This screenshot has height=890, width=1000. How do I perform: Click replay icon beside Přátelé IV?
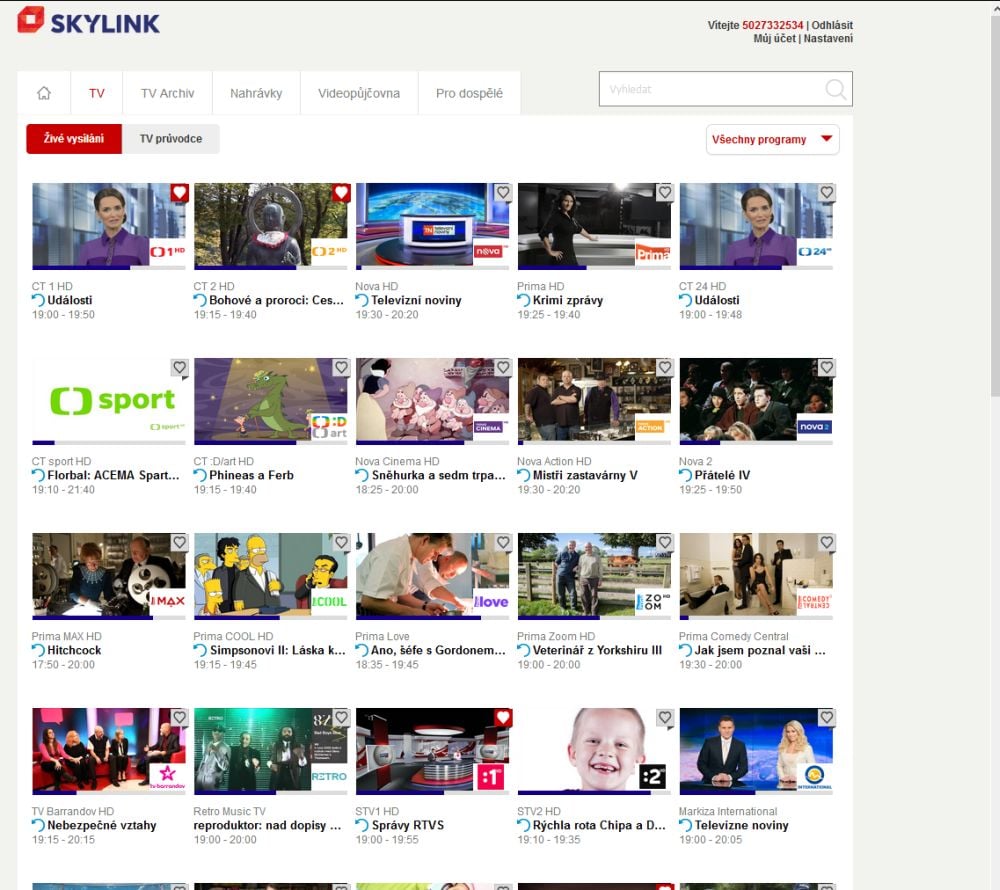click(x=686, y=476)
